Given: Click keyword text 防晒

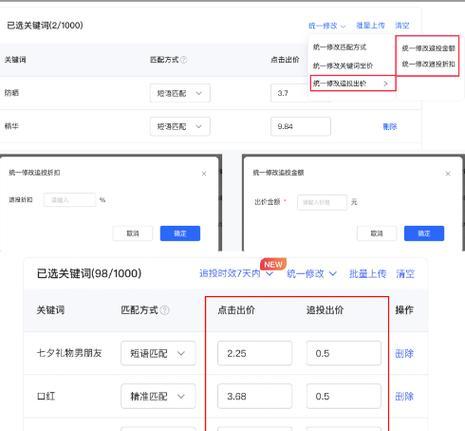Looking at the screenshot, I should point(11,93).
